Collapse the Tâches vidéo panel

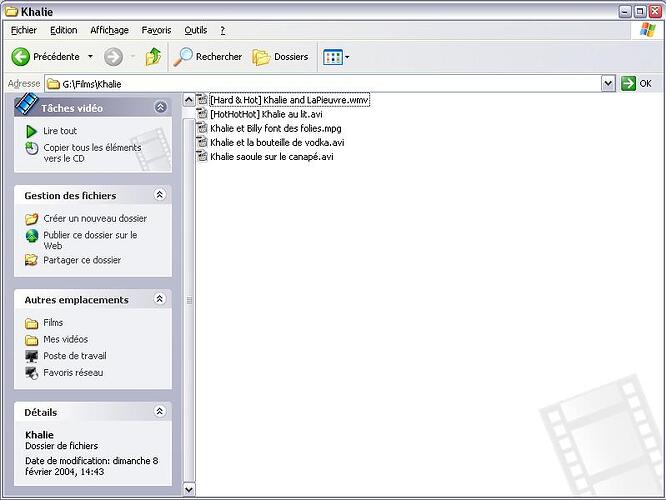click(160, 107)
